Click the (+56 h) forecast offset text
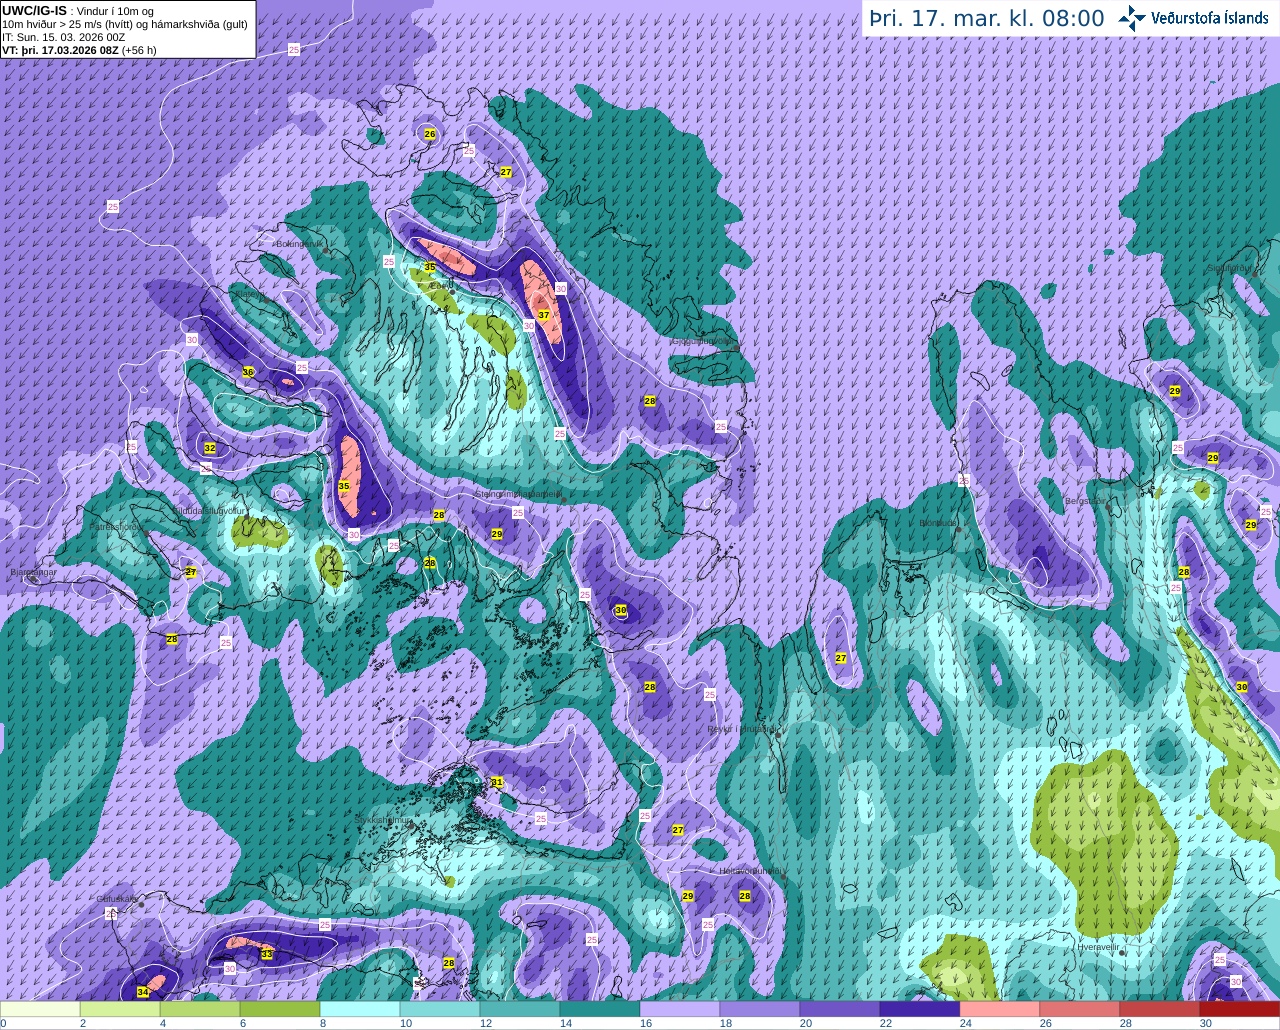Viewport: 1280px width, 1030px height. (139, 50)
